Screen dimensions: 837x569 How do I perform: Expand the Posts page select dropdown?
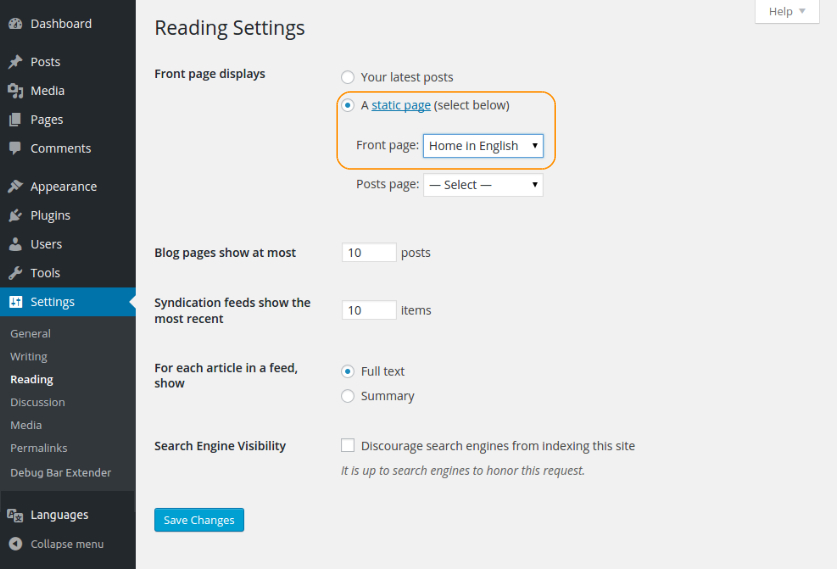pos(483,185)
